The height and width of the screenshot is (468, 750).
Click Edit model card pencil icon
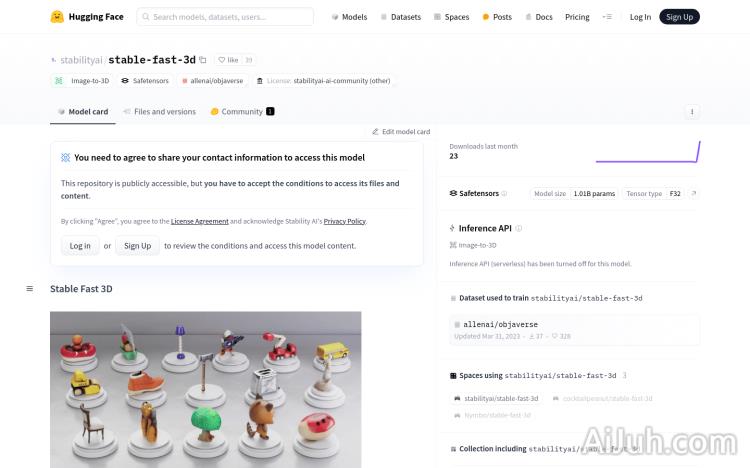point(375,132)
